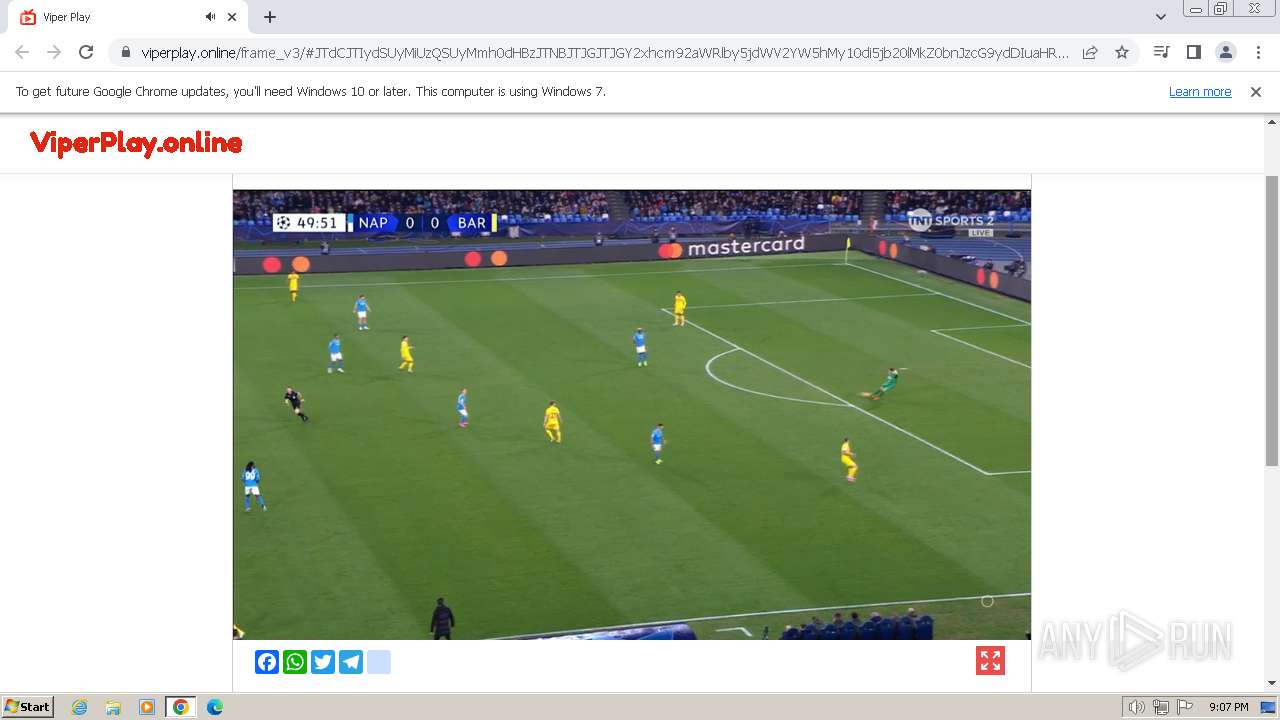Click the address bar URL
The image size is (1280, 720).
click(x=605, y=52)
